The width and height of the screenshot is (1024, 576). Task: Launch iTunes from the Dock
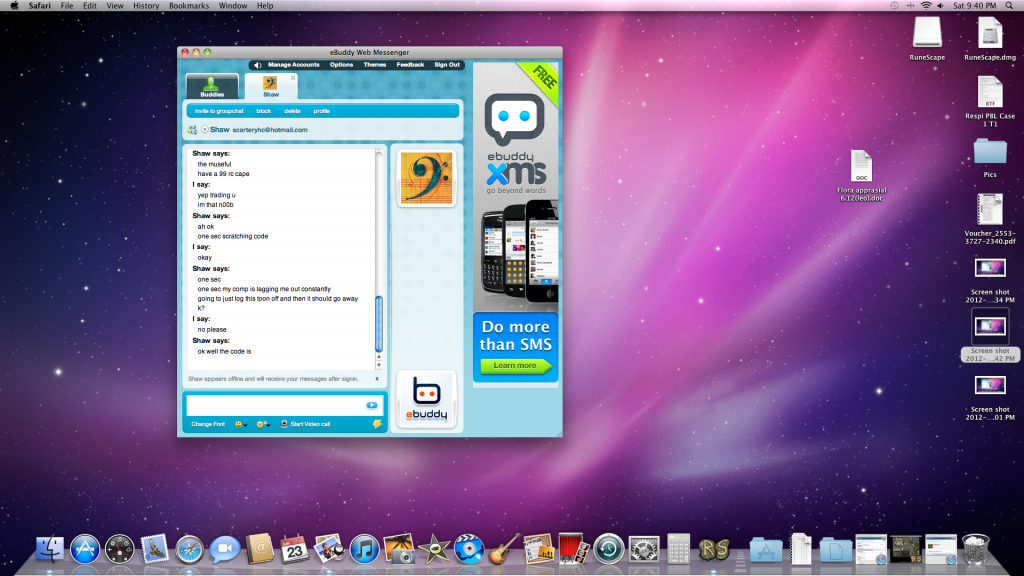point(364,549)
